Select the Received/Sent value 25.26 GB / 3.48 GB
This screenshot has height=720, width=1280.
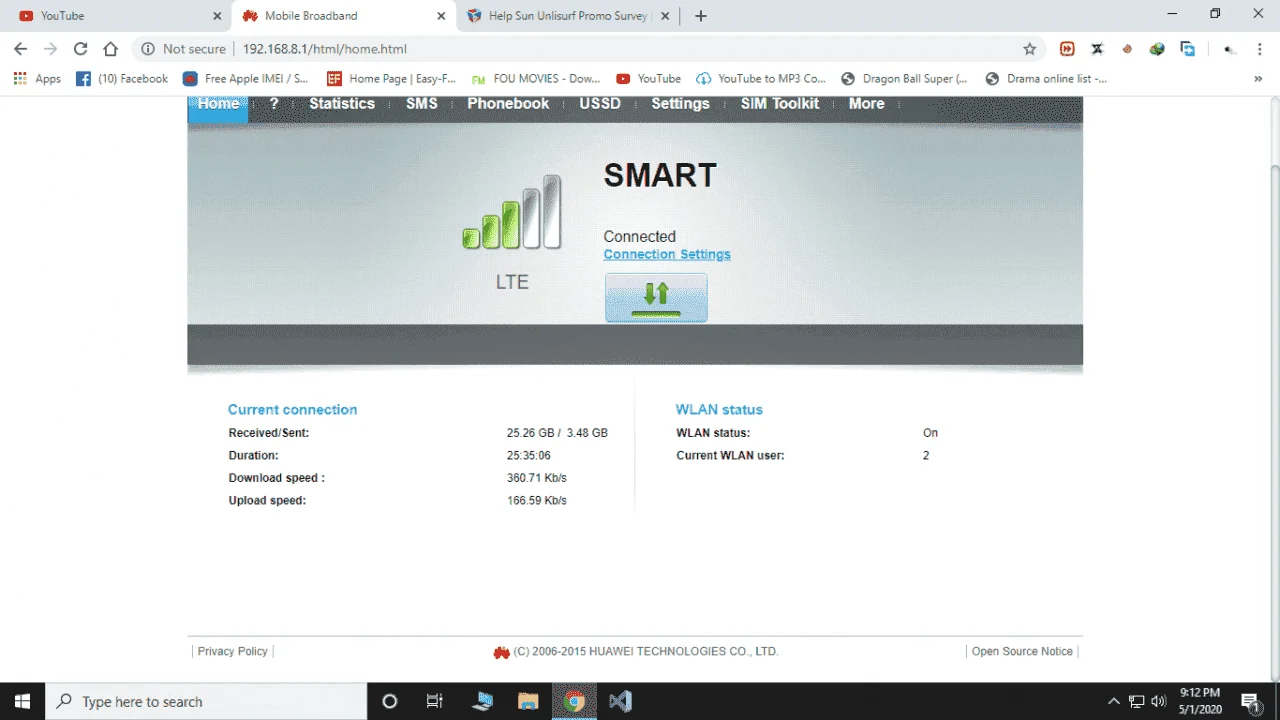(557, 433)
